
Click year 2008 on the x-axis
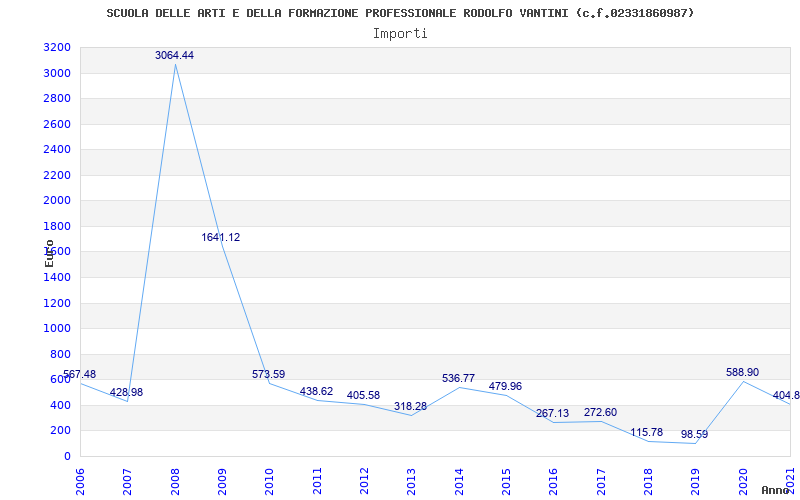[x=175, y=481]
